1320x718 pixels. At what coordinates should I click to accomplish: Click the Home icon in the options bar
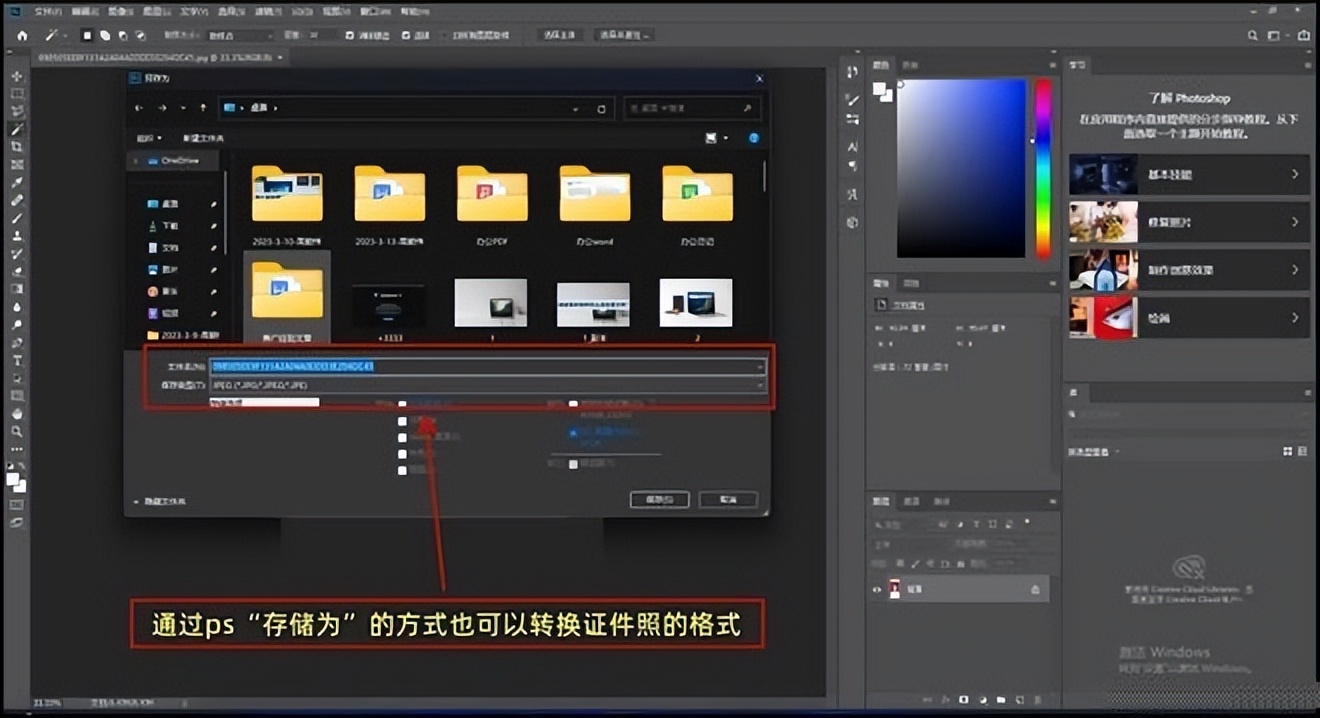(20, 33)
